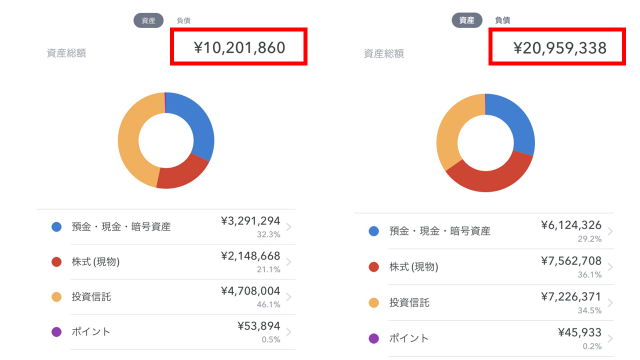Click red dot beside left 株式(現物)
640x360 pixels.
point(57,262)
